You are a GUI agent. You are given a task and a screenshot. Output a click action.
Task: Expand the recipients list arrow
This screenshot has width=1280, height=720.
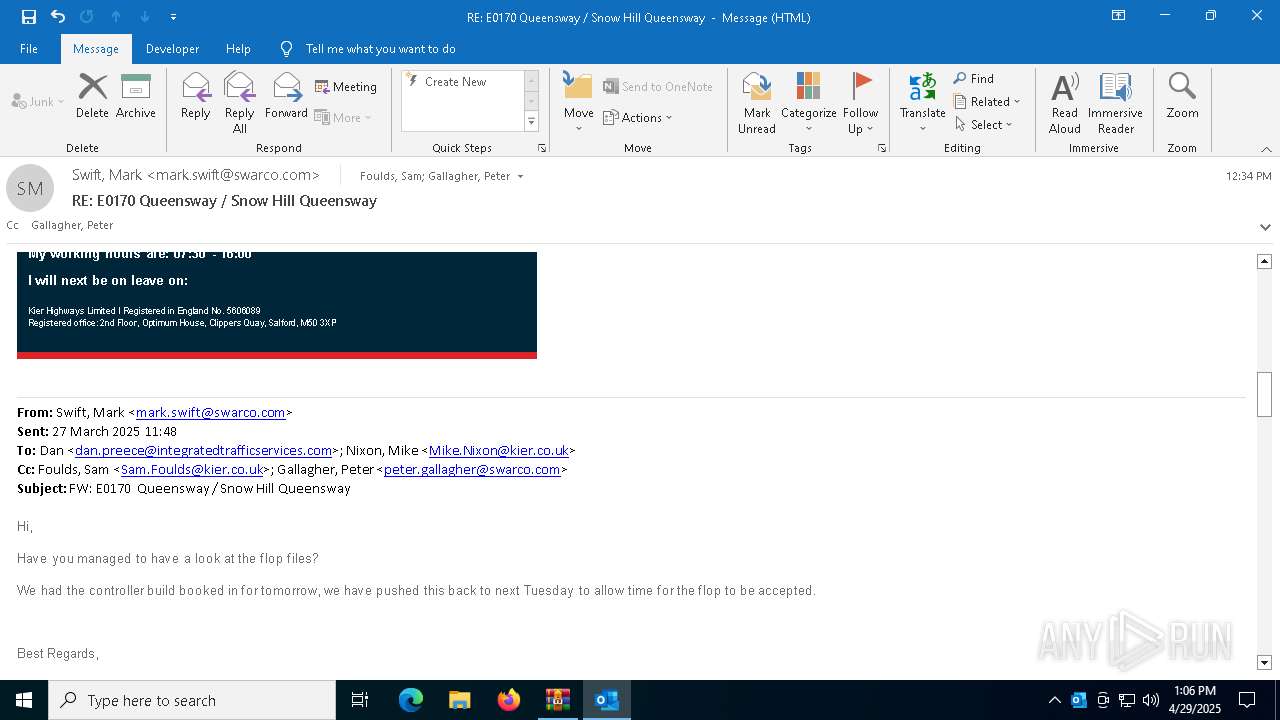coord(520,176)
